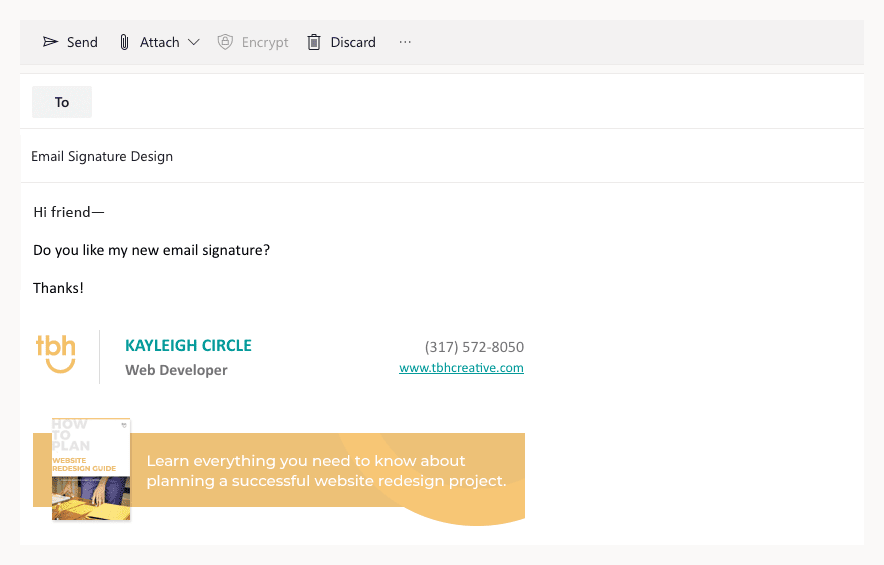884x565 pixels.
Task: Click the Discard label text
Action: (x=353, y=42)
